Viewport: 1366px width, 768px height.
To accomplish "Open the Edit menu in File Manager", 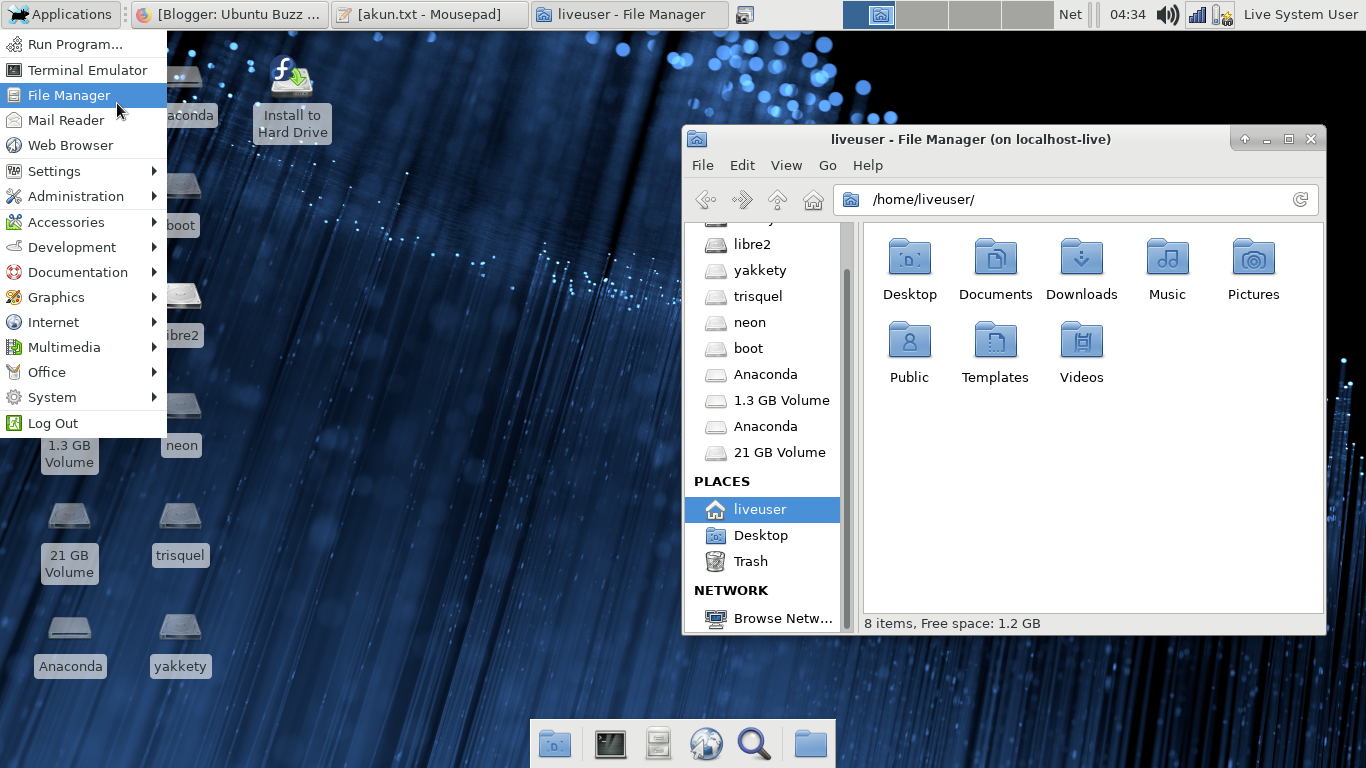I will [742, 165].
